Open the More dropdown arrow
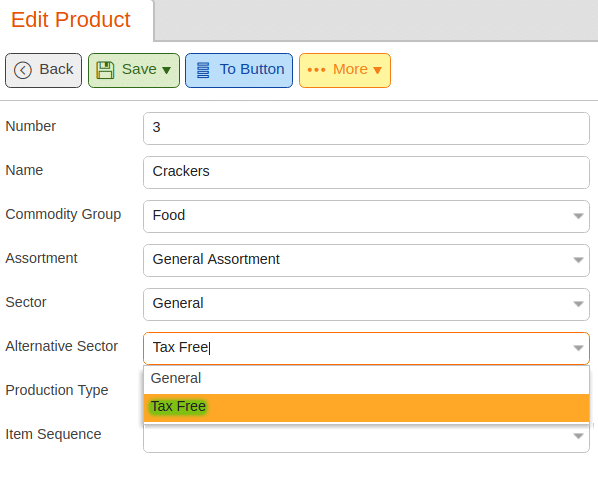 coord(377,71)
